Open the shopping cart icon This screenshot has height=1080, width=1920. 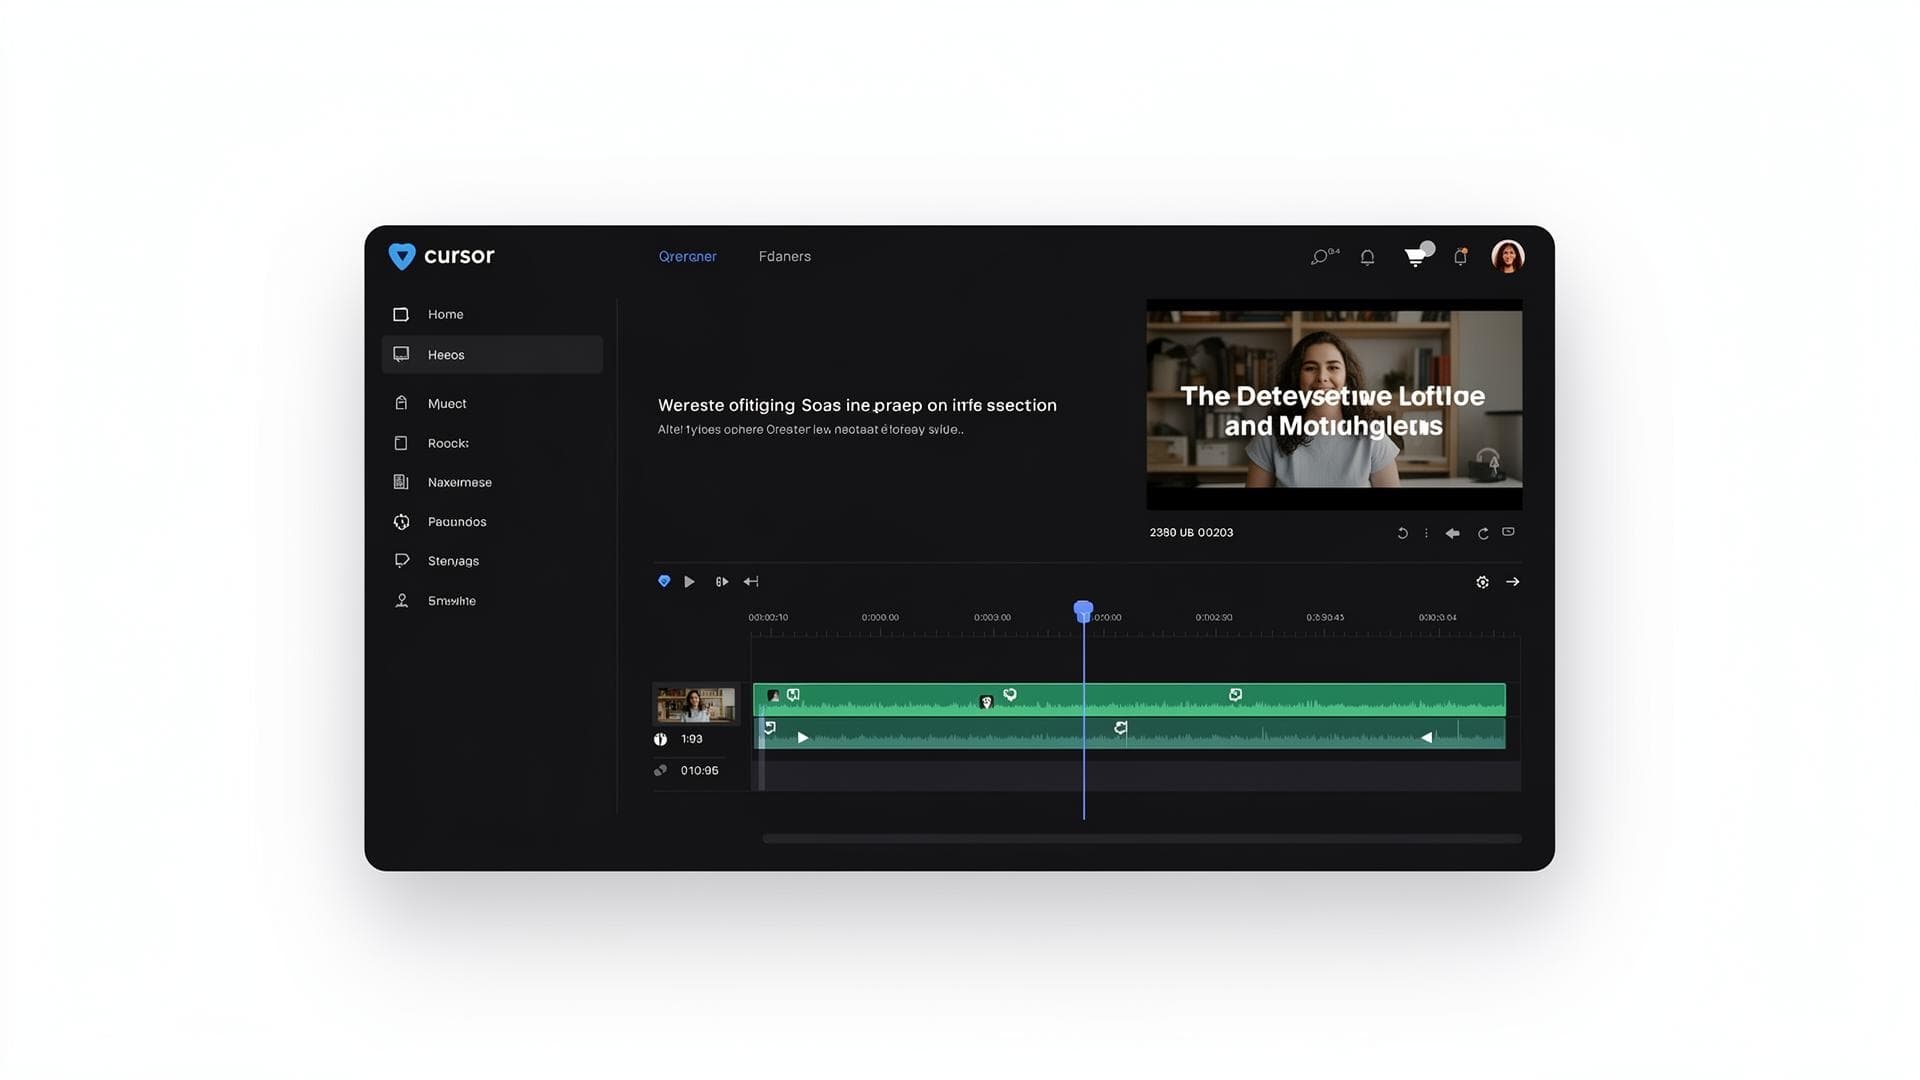click(x=1415, y=257)
